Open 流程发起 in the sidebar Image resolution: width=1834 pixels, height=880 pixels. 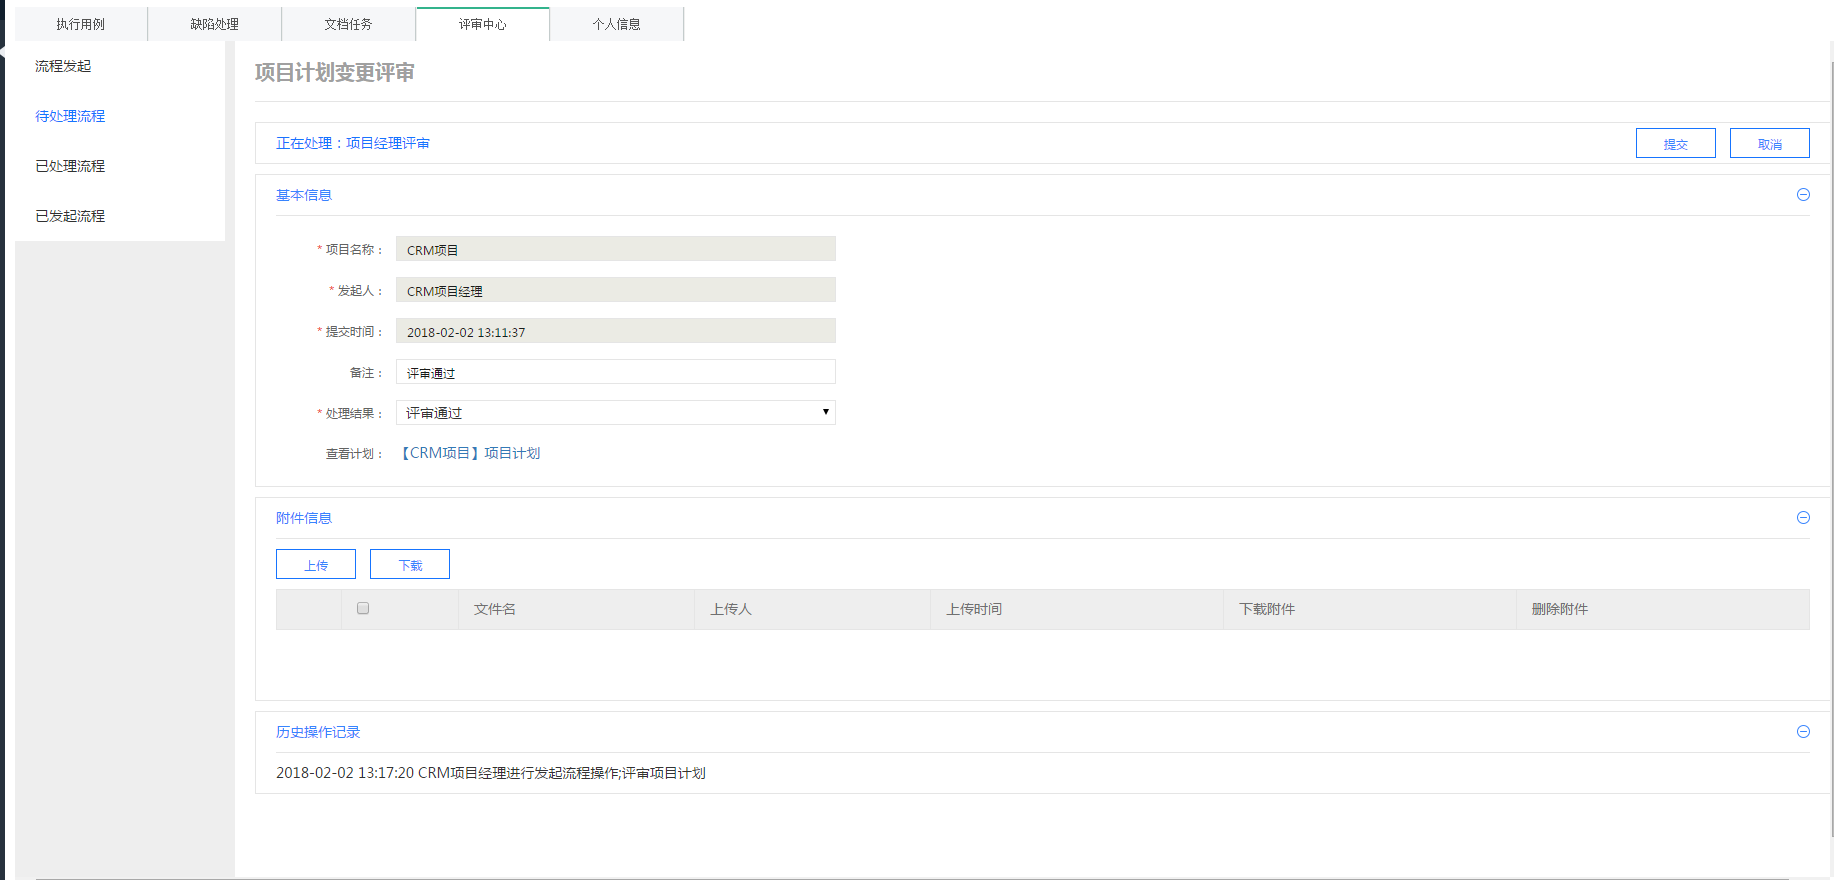(63, 66)
